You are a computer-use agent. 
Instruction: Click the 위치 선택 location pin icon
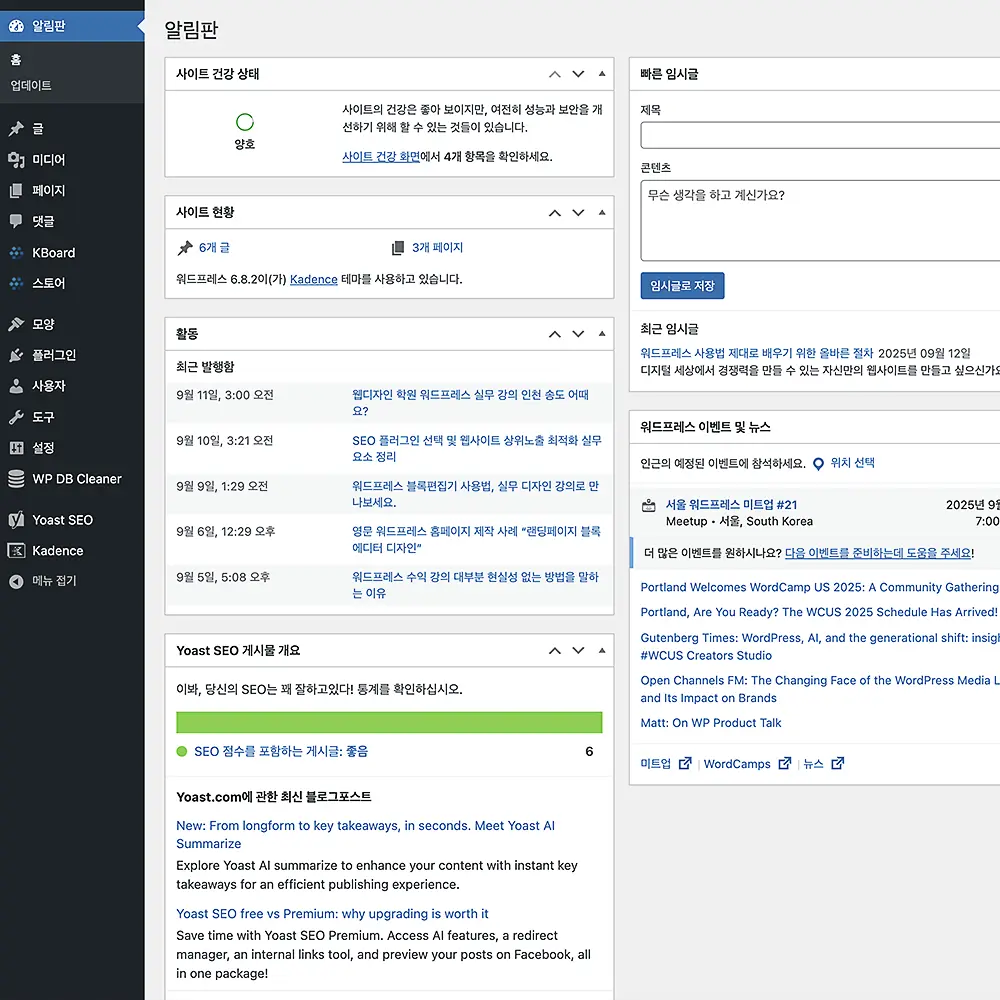(x=818, y=464)
